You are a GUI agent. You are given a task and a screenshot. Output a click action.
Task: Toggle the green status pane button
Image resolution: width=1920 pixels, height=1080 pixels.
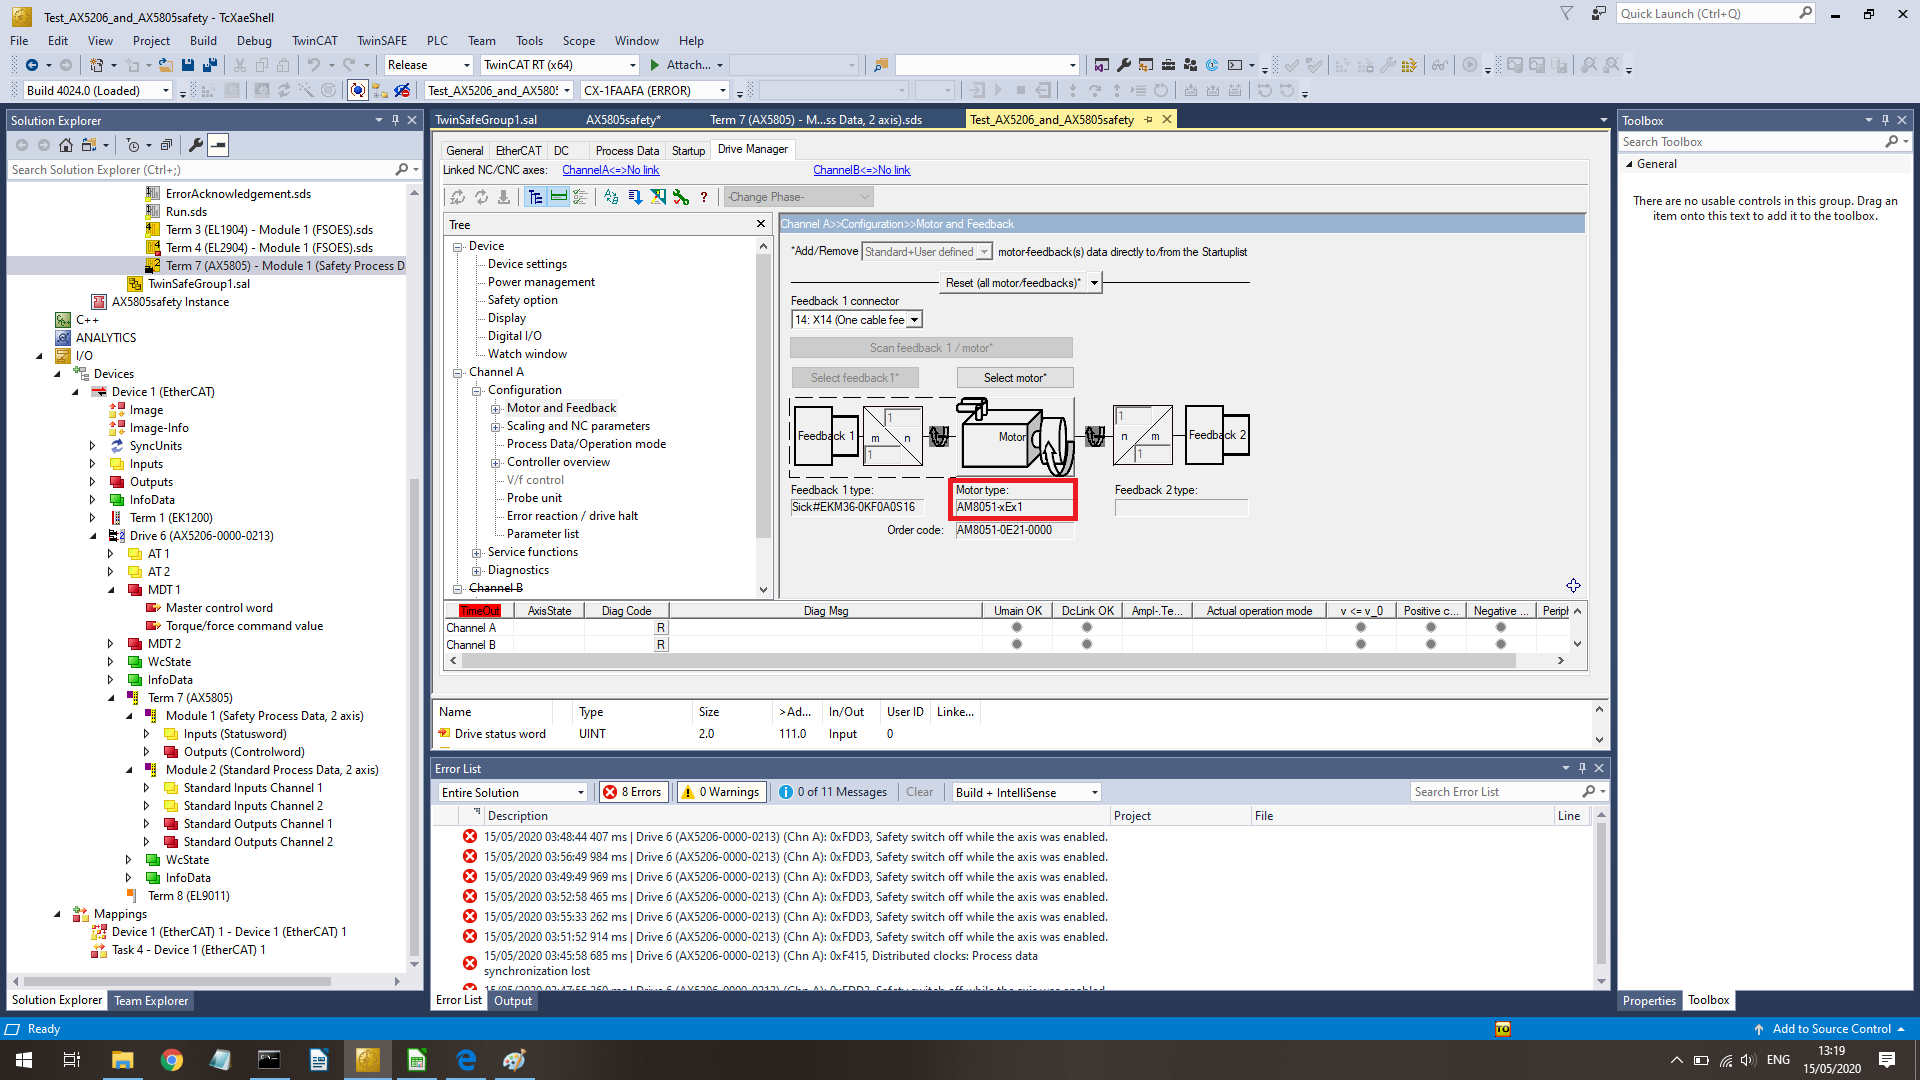558,197
